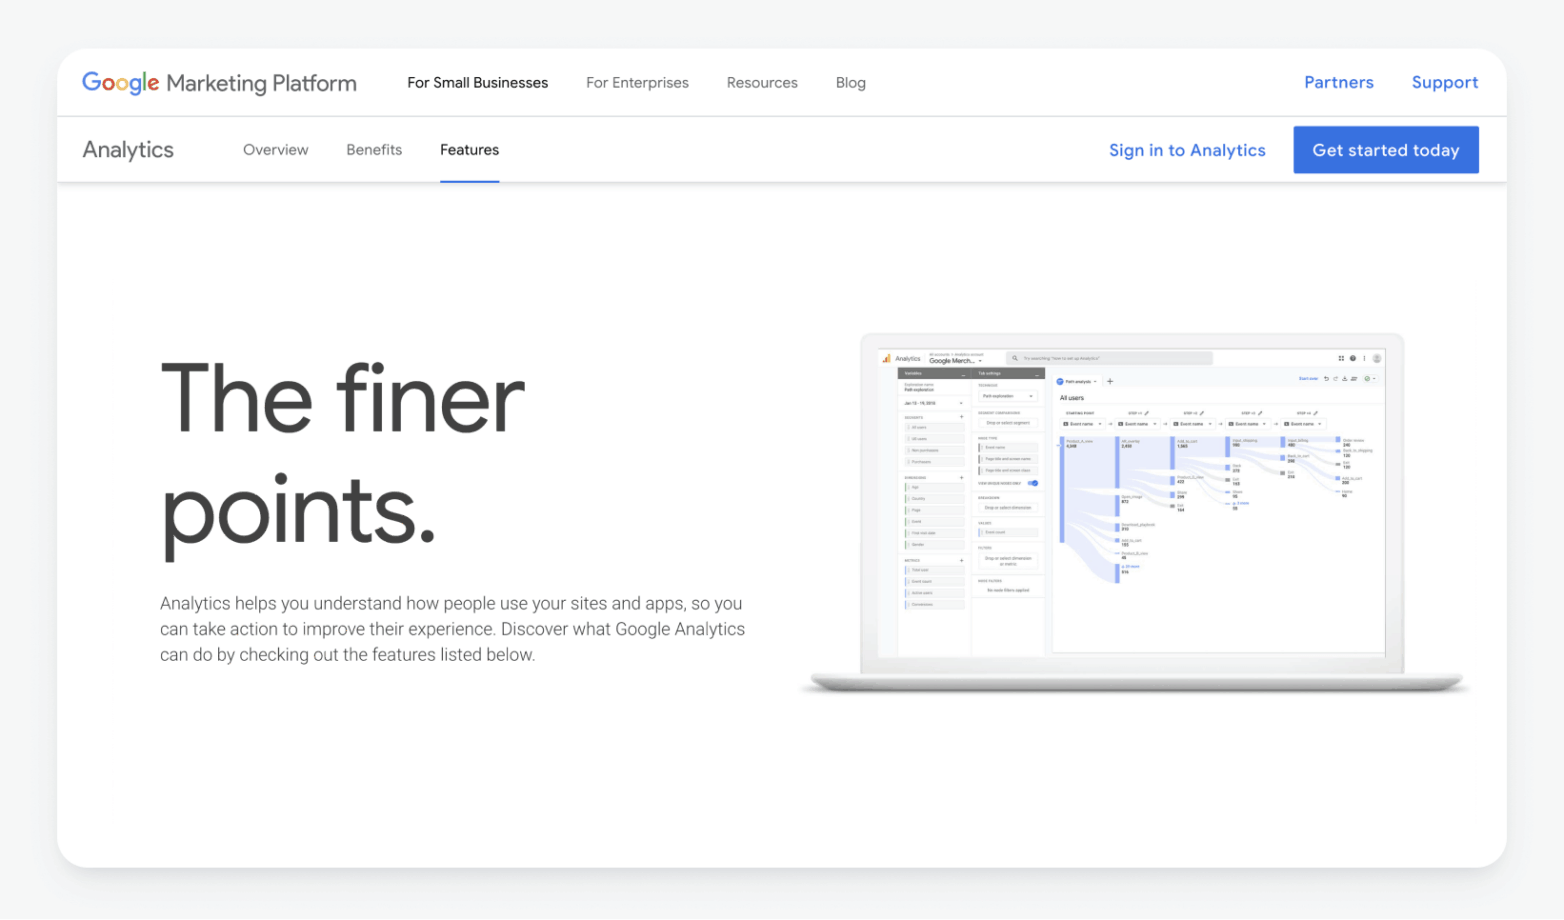Expand the Jan 13-19, 2018 date range selector
Image resolution: width=1564 pixels, height=920 pixels.
(x=934, y=403)
